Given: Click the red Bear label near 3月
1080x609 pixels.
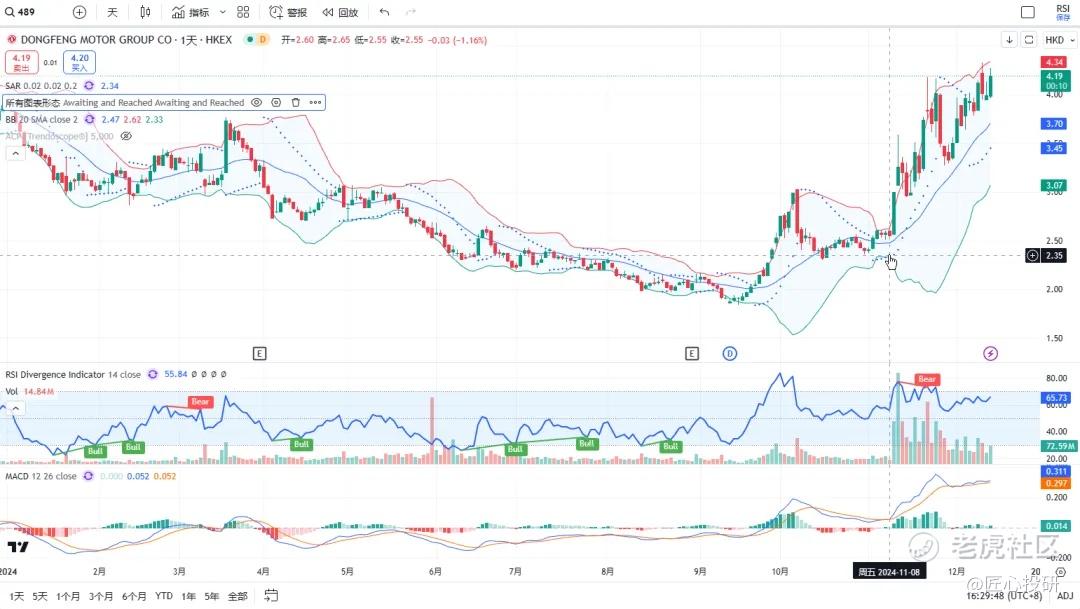Looking at the screenshot, I should [200, 402].
